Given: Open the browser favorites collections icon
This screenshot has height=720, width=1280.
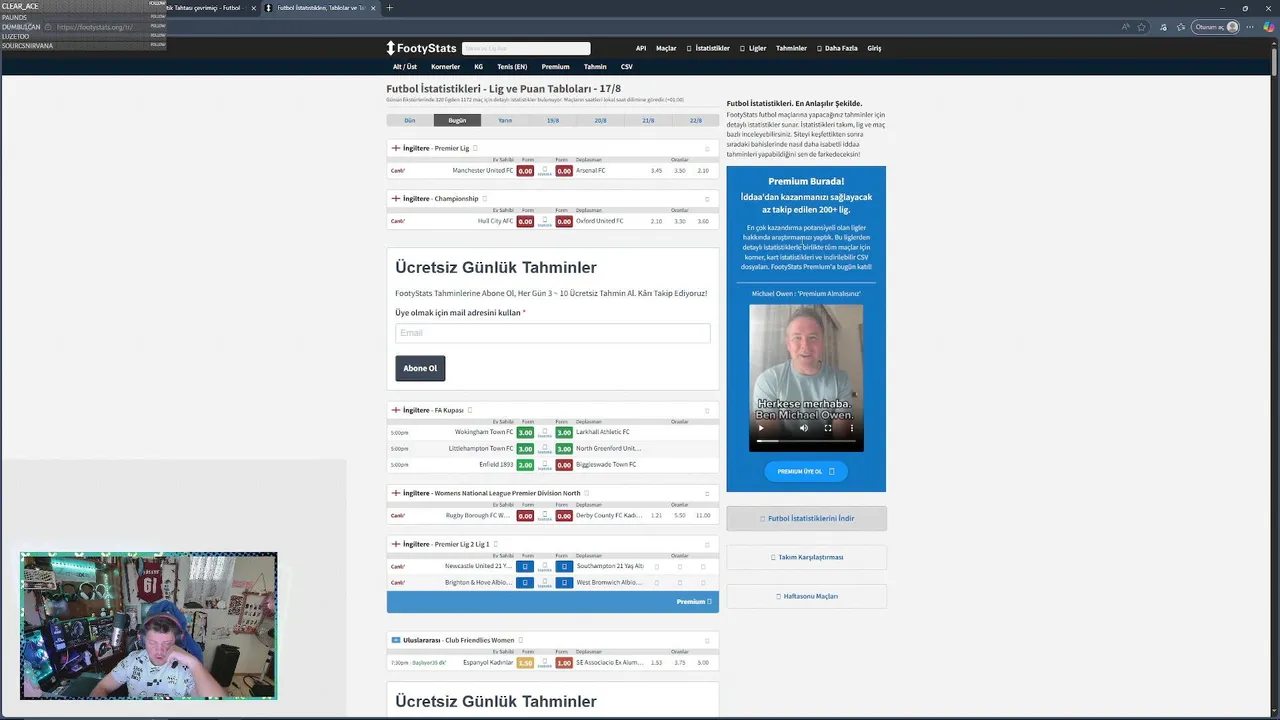Looking at the screenshot, I should tap(1180, 27).
